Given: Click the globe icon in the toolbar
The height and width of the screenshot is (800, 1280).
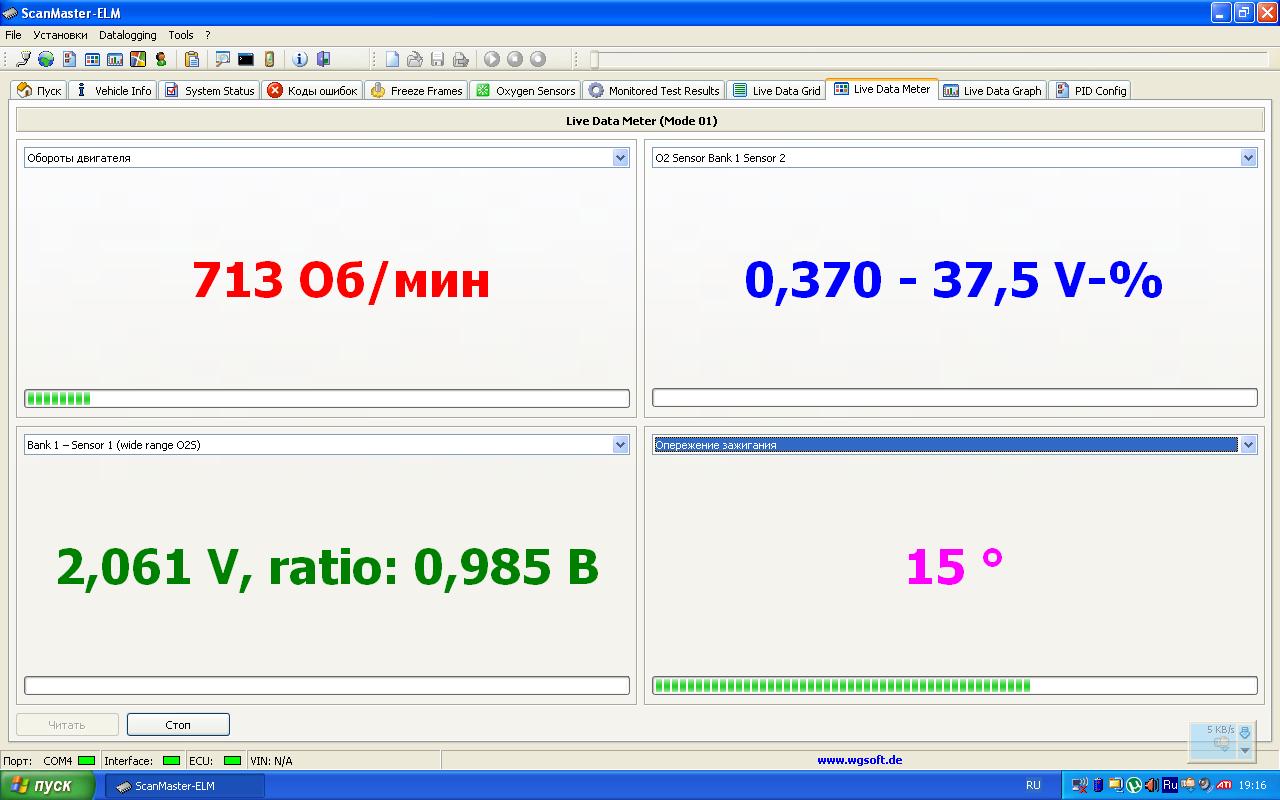Looking at the screenshot, I should click(x=46, y=59).
